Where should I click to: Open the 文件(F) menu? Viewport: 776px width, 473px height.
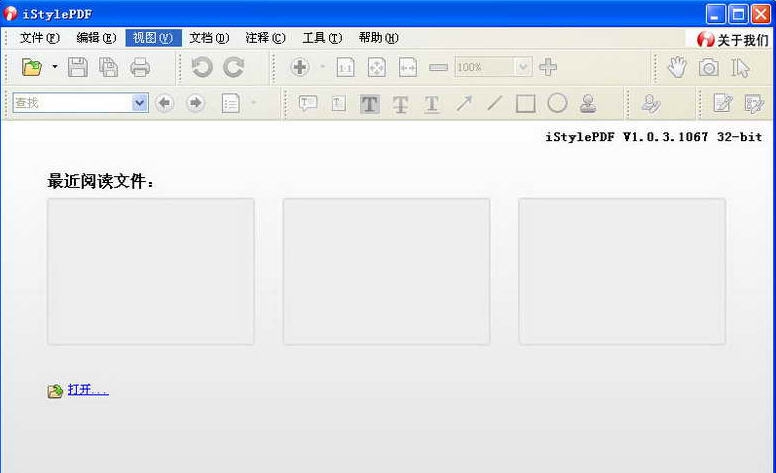pos(40,38)
